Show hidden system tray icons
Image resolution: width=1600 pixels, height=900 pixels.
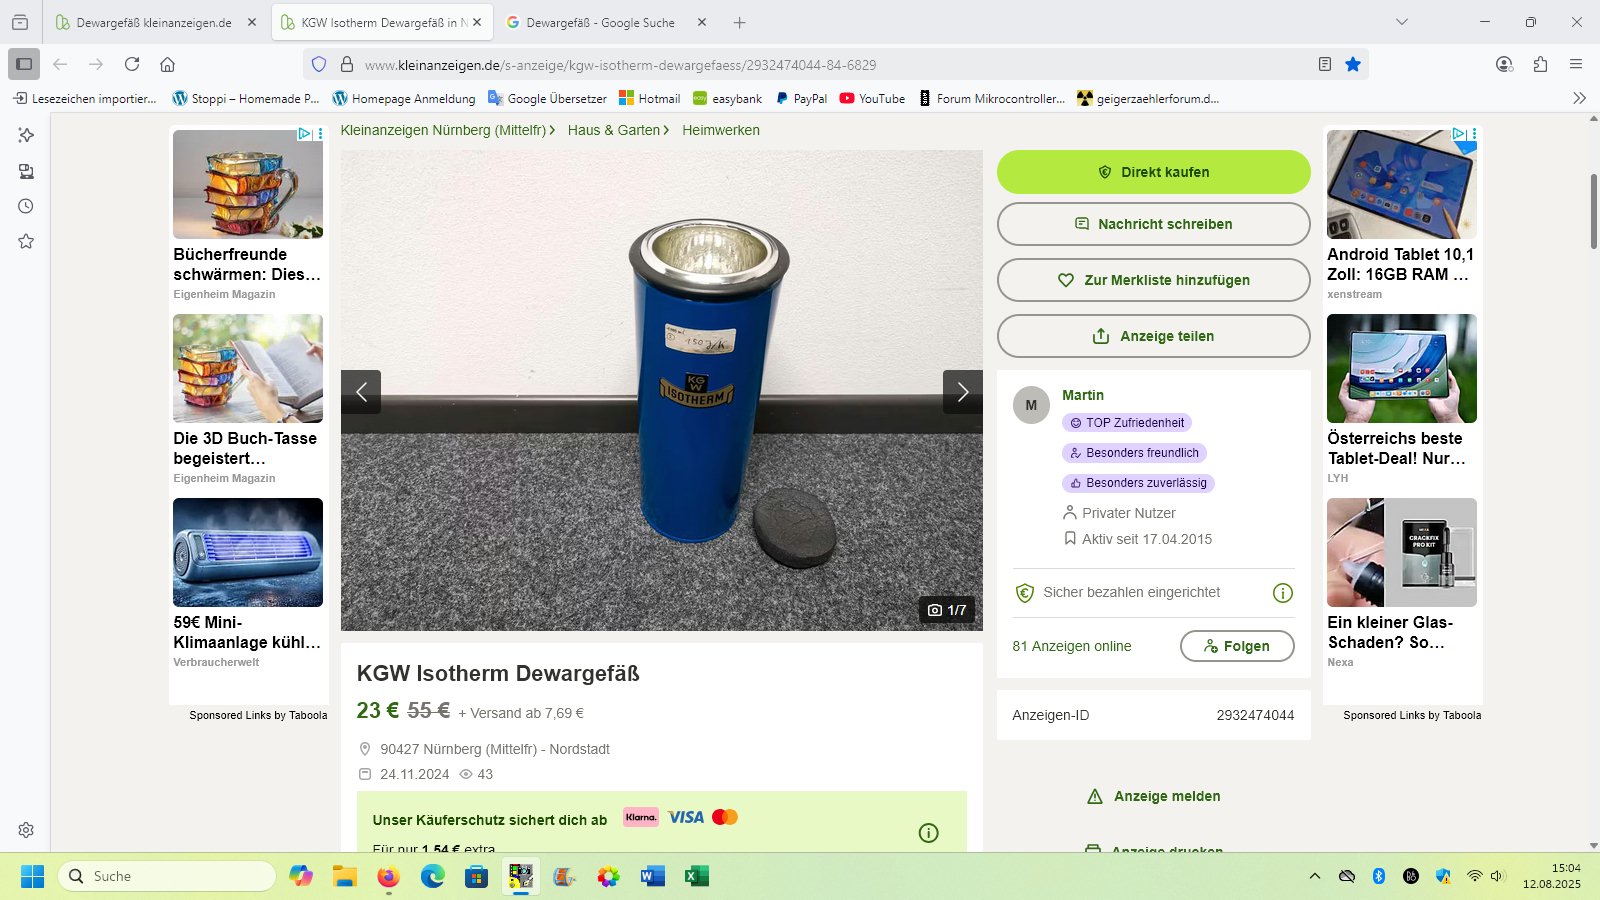coord(1315,876)
